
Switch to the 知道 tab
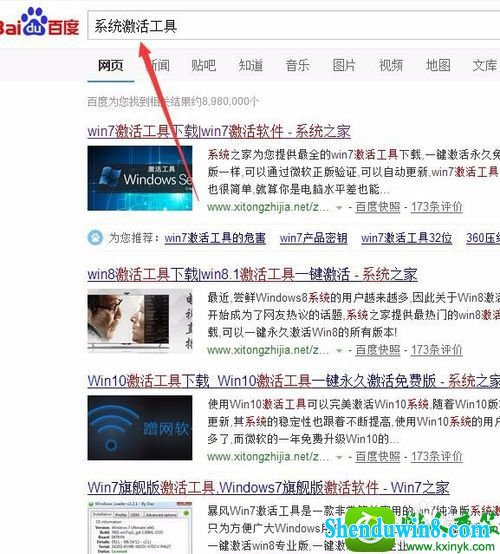pyautogui.click(x=251, y=66)
